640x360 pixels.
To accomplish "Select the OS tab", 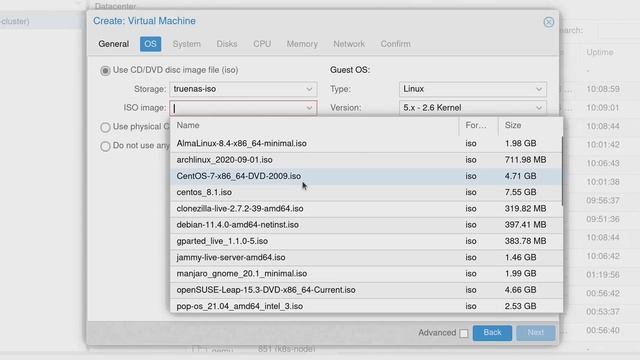I will (x=150, y=44).
